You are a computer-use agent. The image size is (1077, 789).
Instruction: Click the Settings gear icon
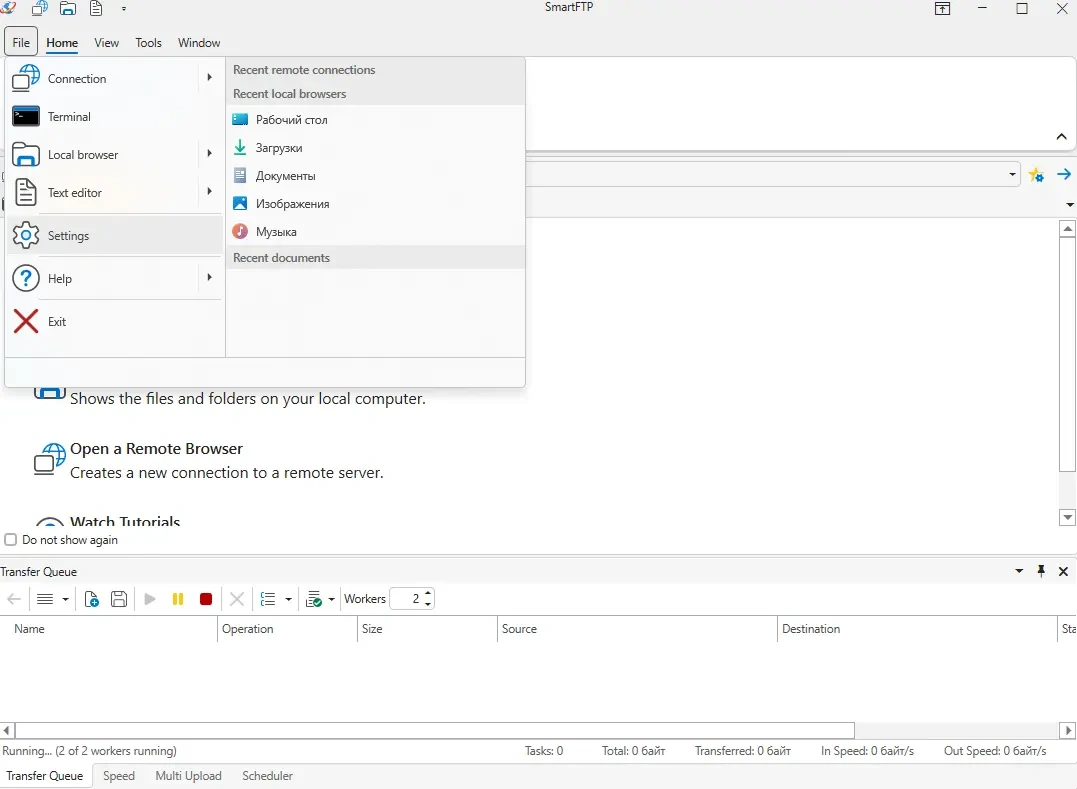pyautogui.click(x=26, y=236)
